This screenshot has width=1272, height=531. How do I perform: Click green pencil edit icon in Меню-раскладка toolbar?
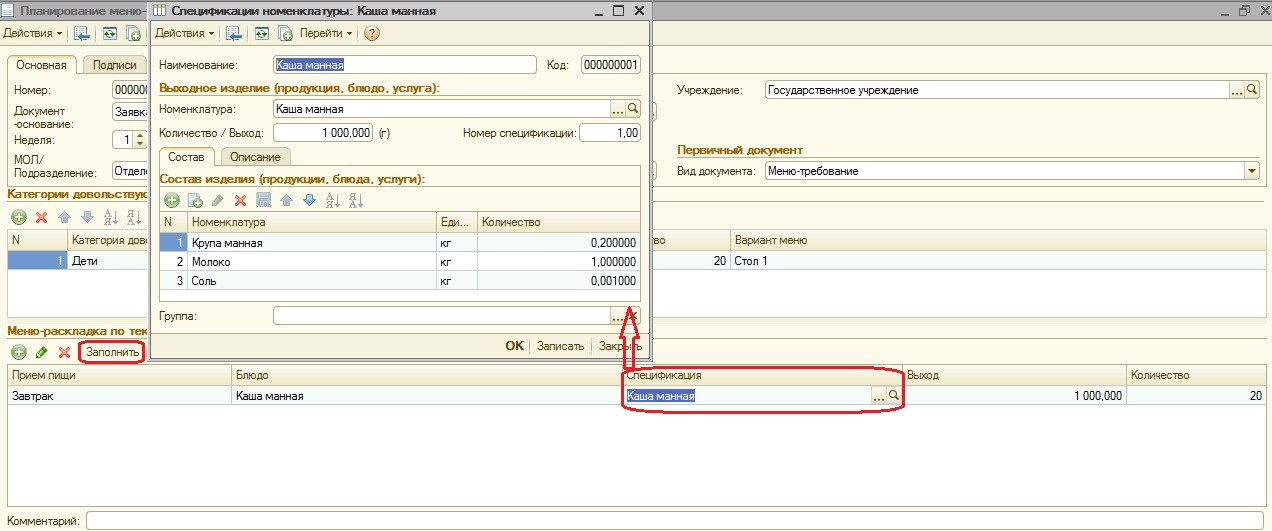point(41,352)
